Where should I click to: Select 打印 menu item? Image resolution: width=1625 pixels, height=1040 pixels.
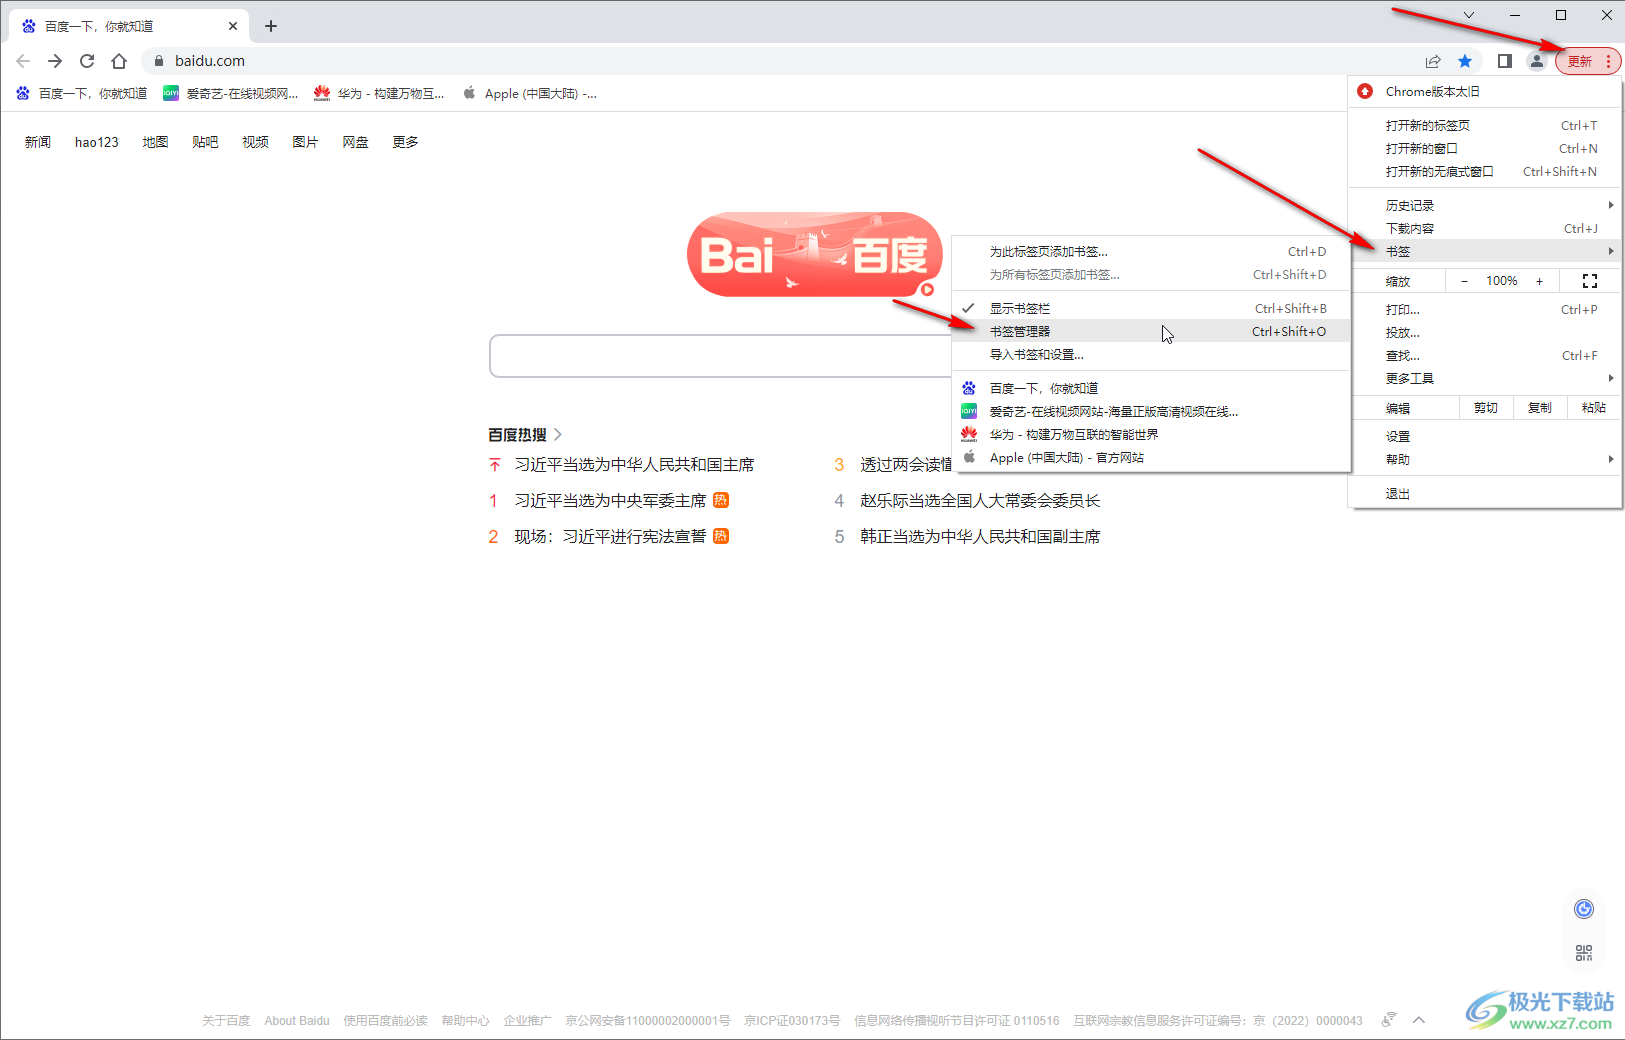click(x=1485, y=309)
